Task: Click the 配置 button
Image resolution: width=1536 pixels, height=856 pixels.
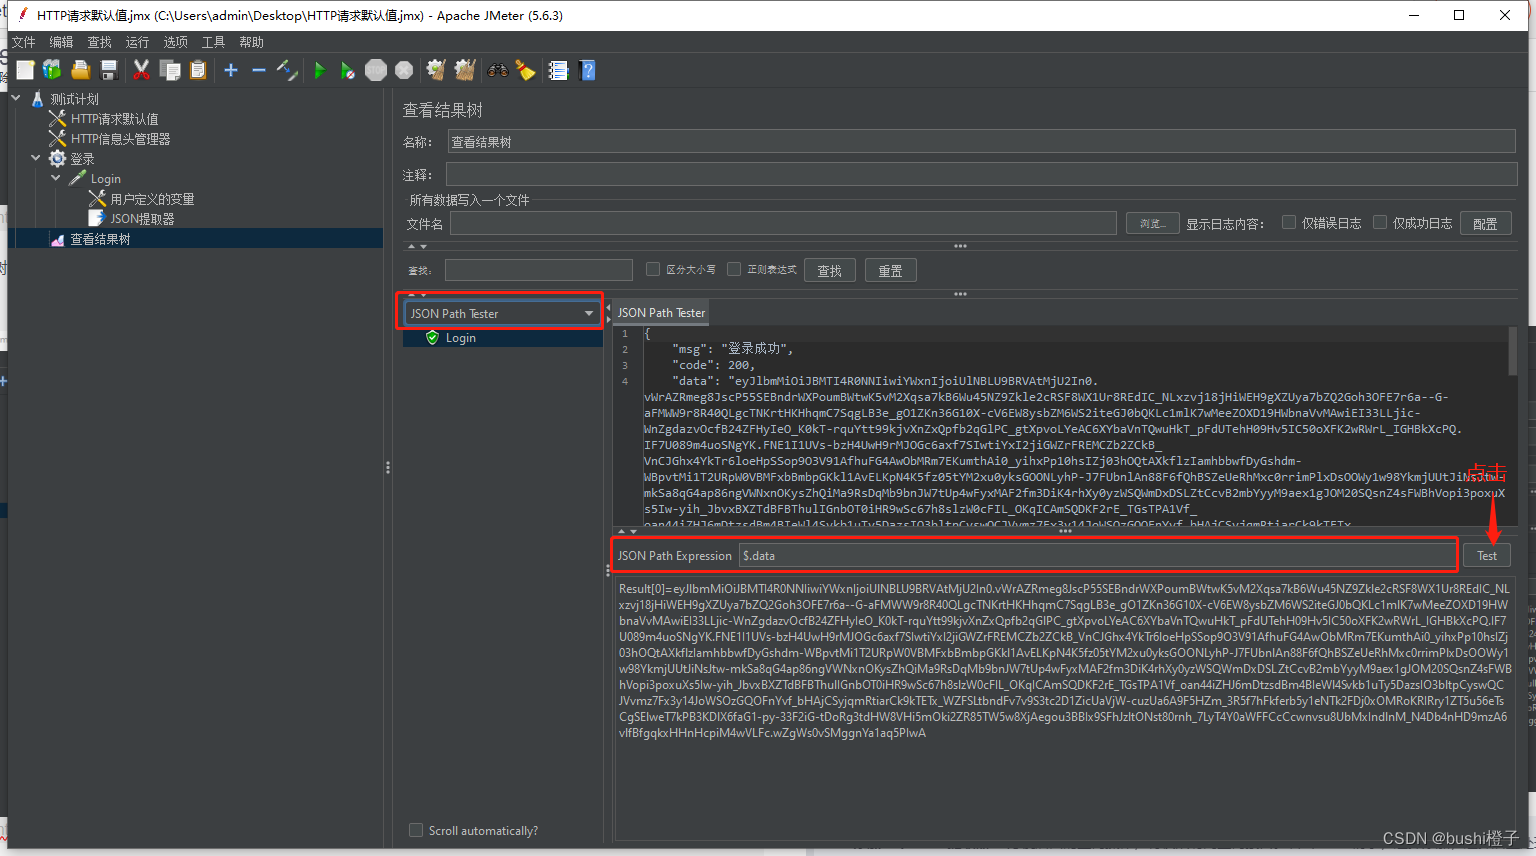Action: pos(1485,224)
